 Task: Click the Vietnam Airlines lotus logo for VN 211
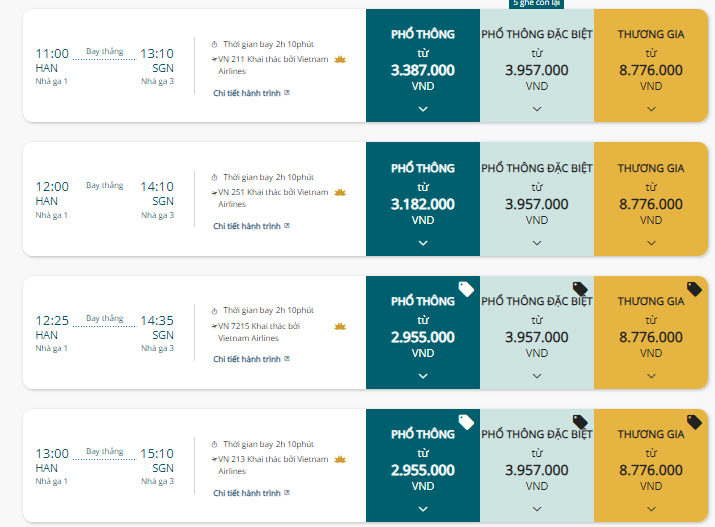click(340, 59)
